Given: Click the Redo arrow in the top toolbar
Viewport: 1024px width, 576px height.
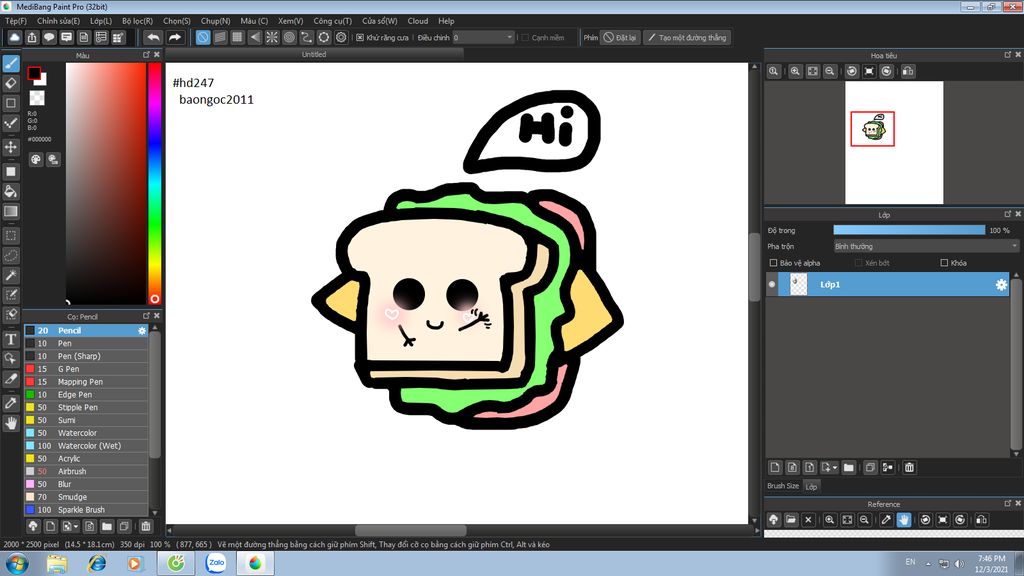Looking at the screenshot, I should click(x=174, y=37).
